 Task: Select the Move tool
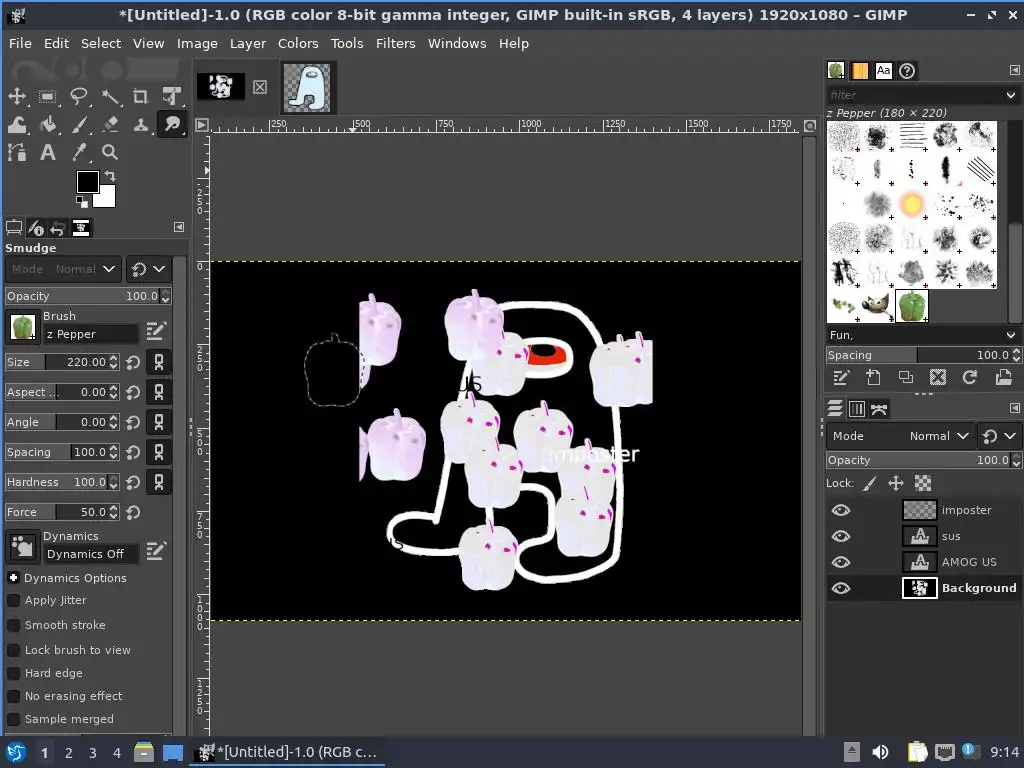click(17, 97)
